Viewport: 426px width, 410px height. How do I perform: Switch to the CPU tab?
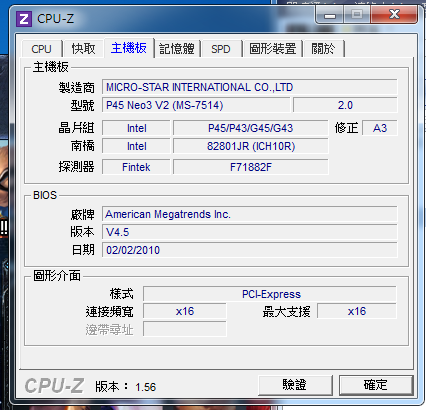[41, 49]
